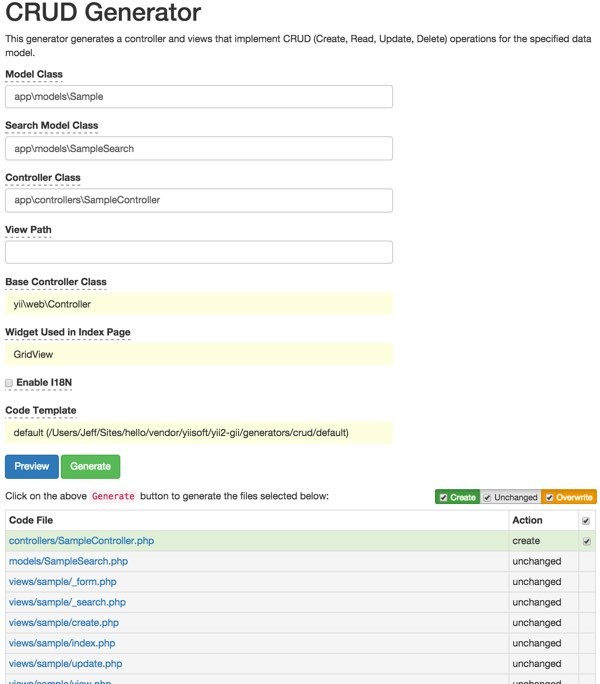Click the Controller Class label
The height and width of the screenshot is (684, 600).
pos(43,178)
